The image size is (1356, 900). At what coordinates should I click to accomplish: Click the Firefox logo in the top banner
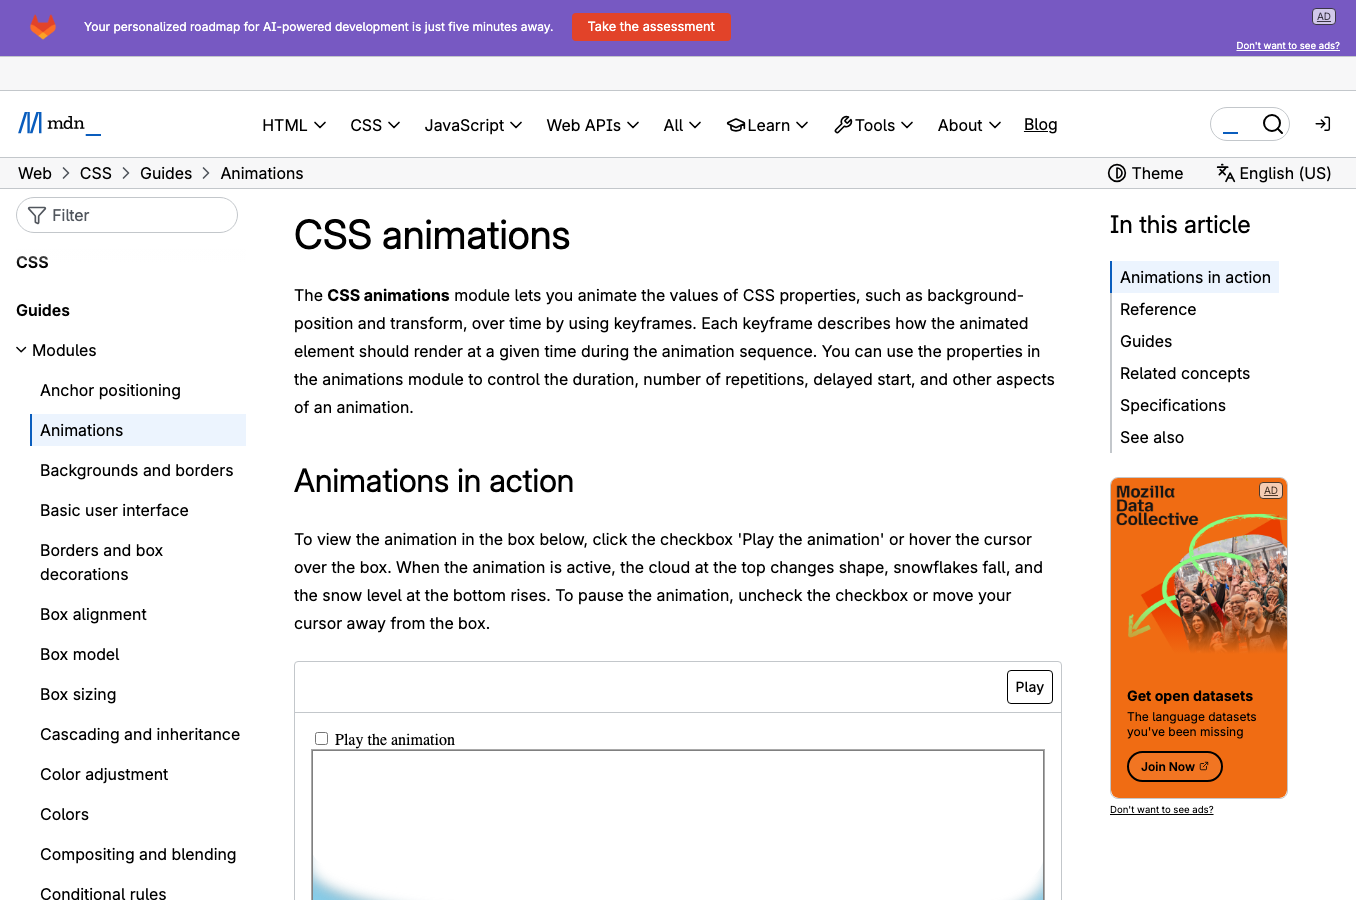pyautogui.click(x=43, y=27)
